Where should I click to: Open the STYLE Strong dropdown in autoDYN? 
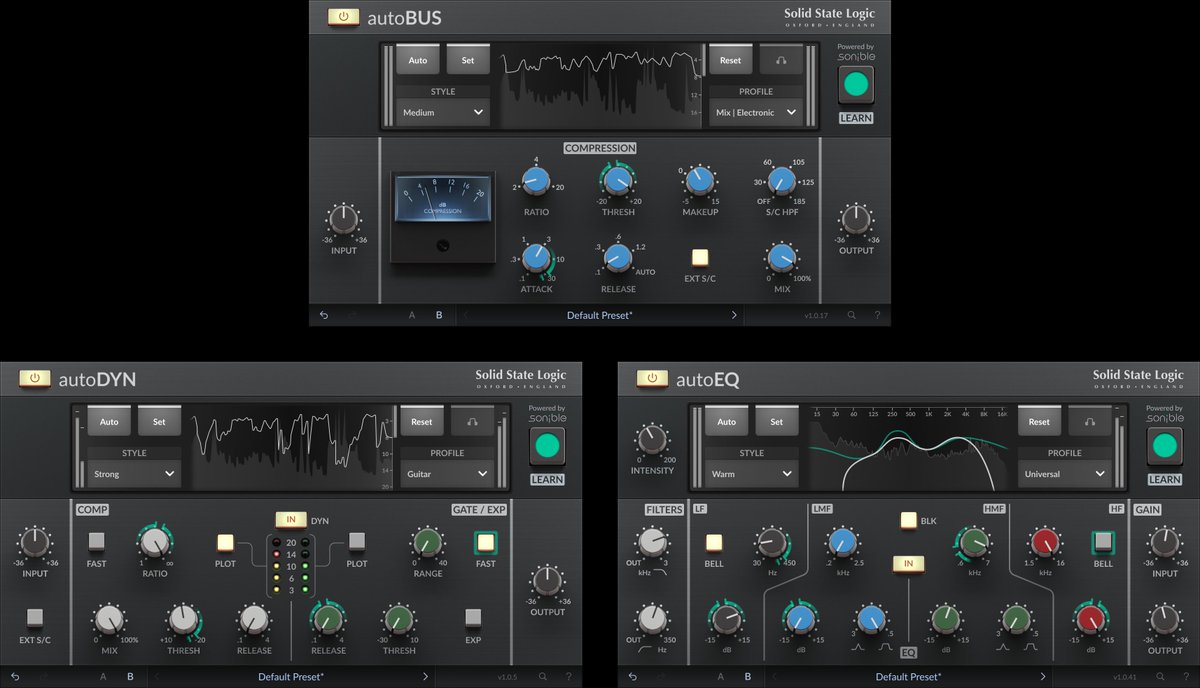pyautogui.click(x=134, y=474)
